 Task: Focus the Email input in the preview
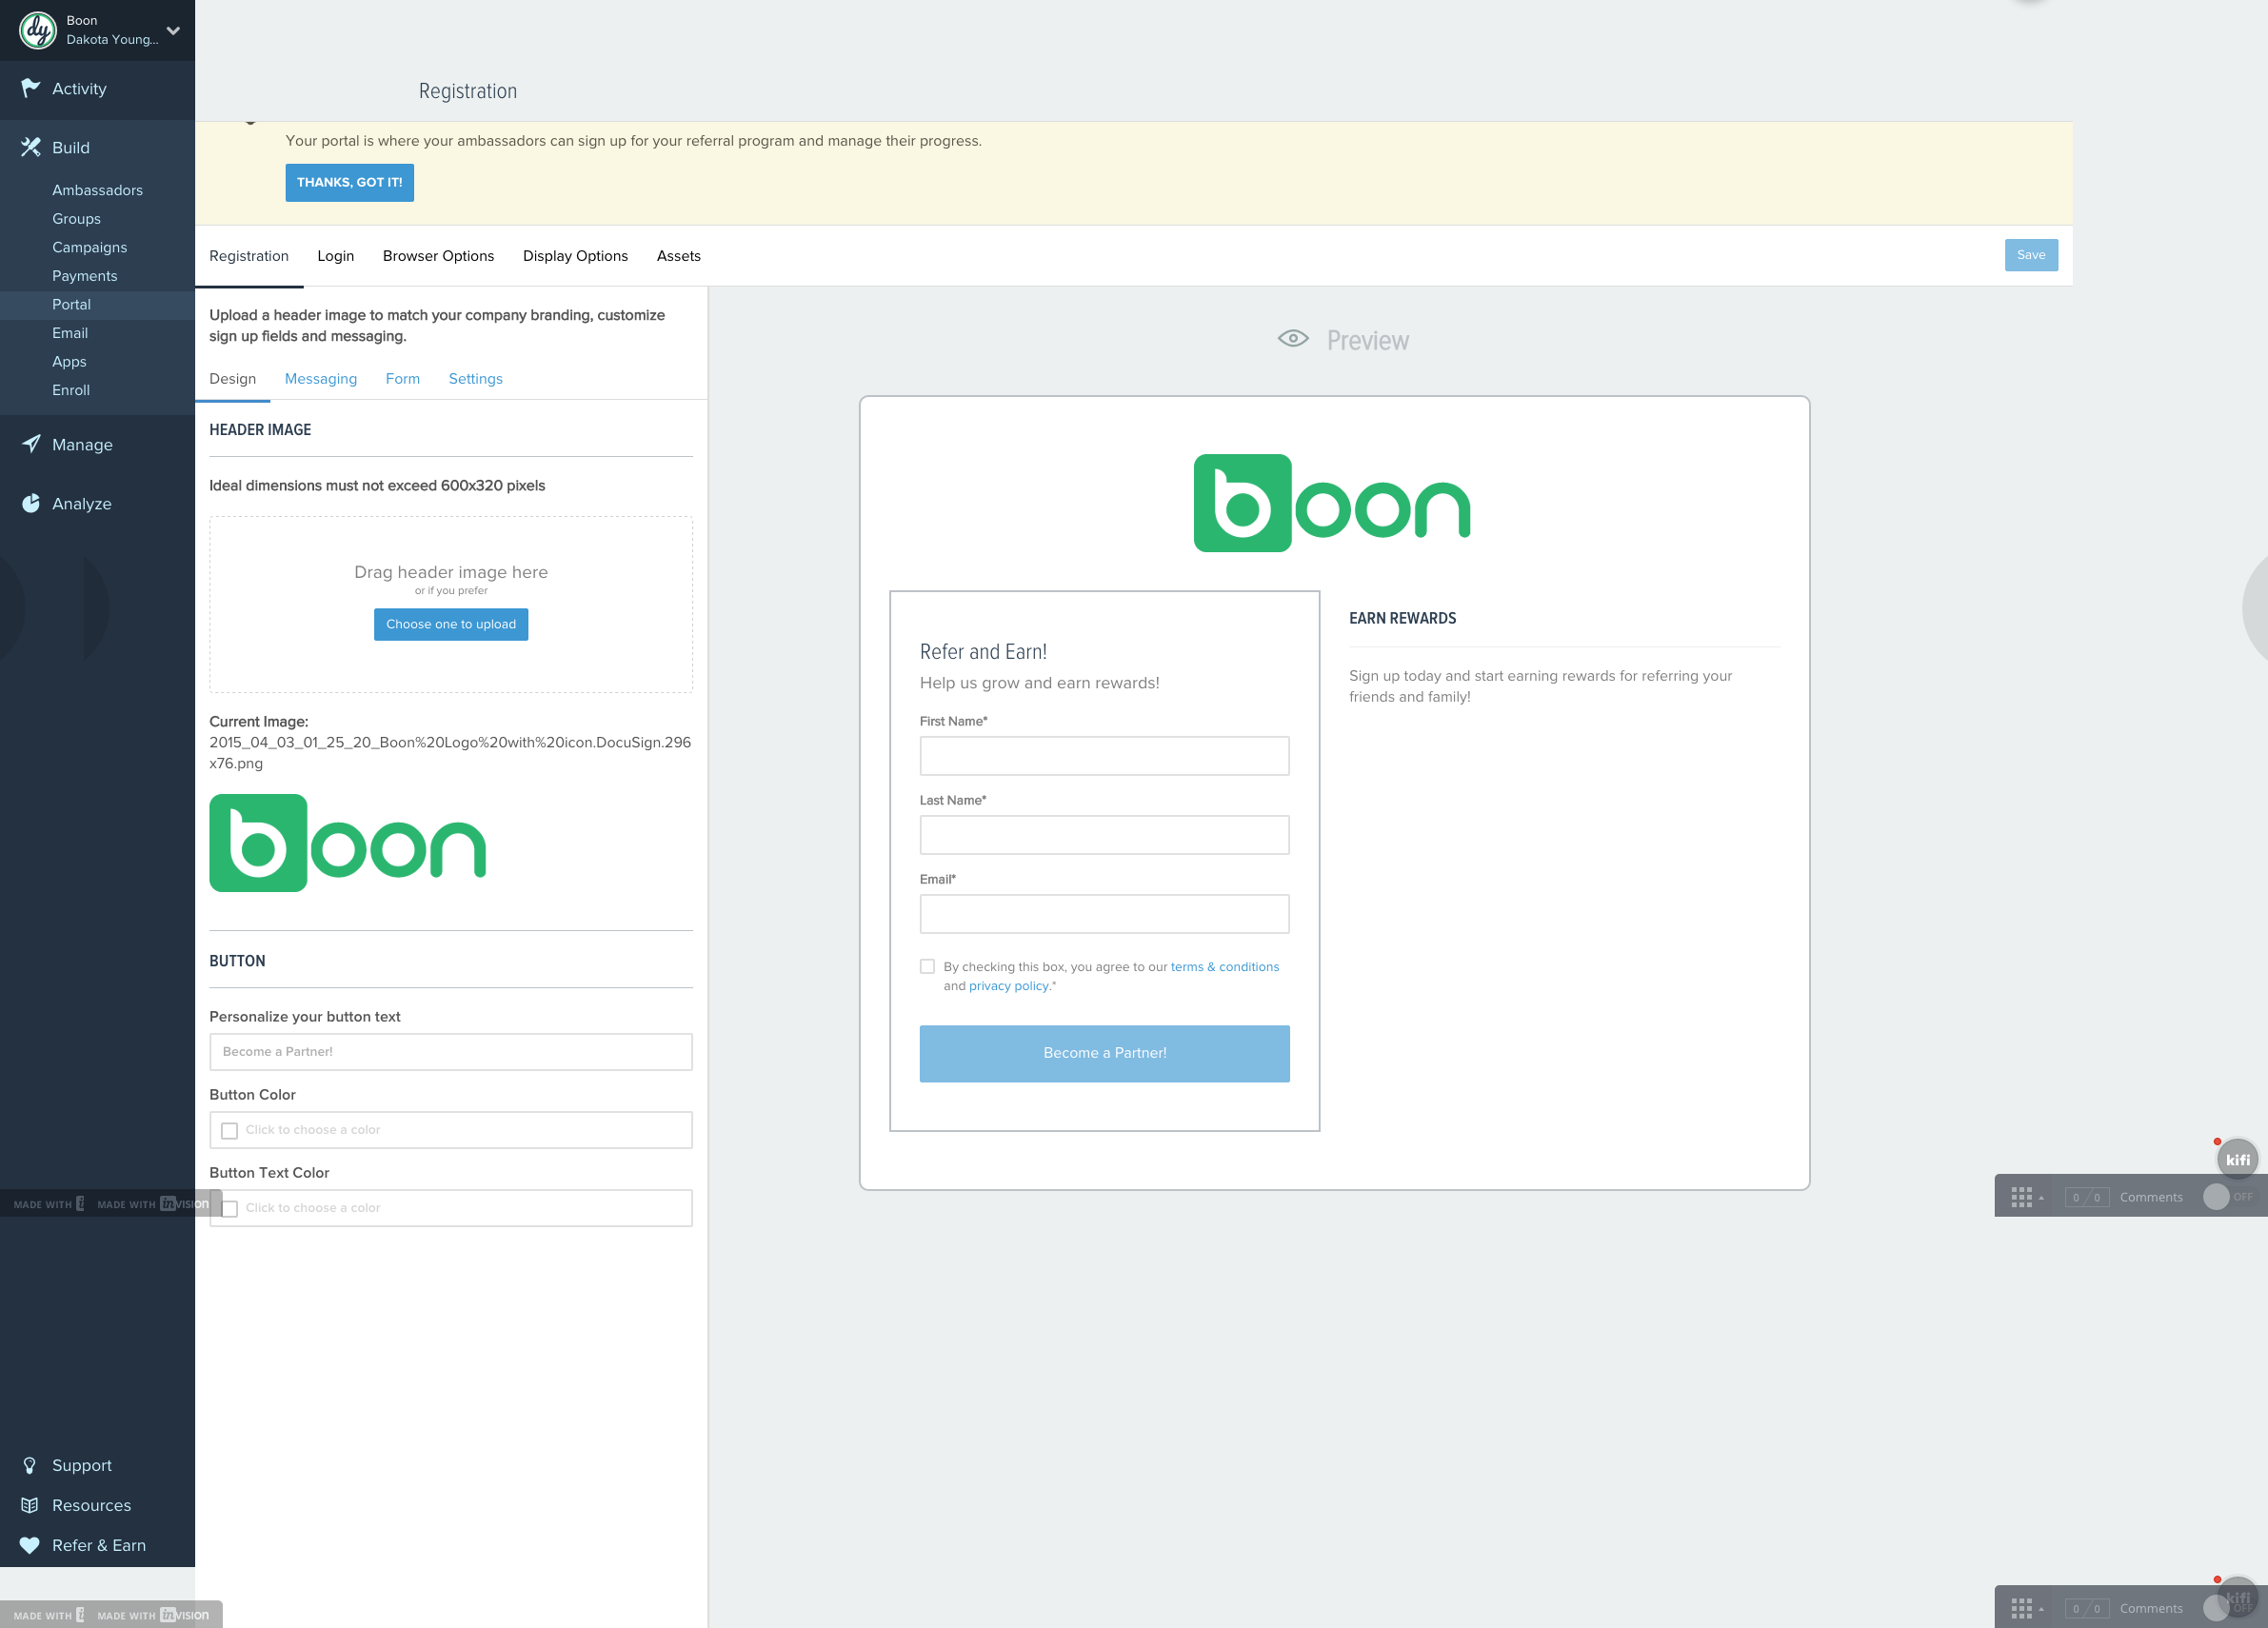coord(1104,914)
